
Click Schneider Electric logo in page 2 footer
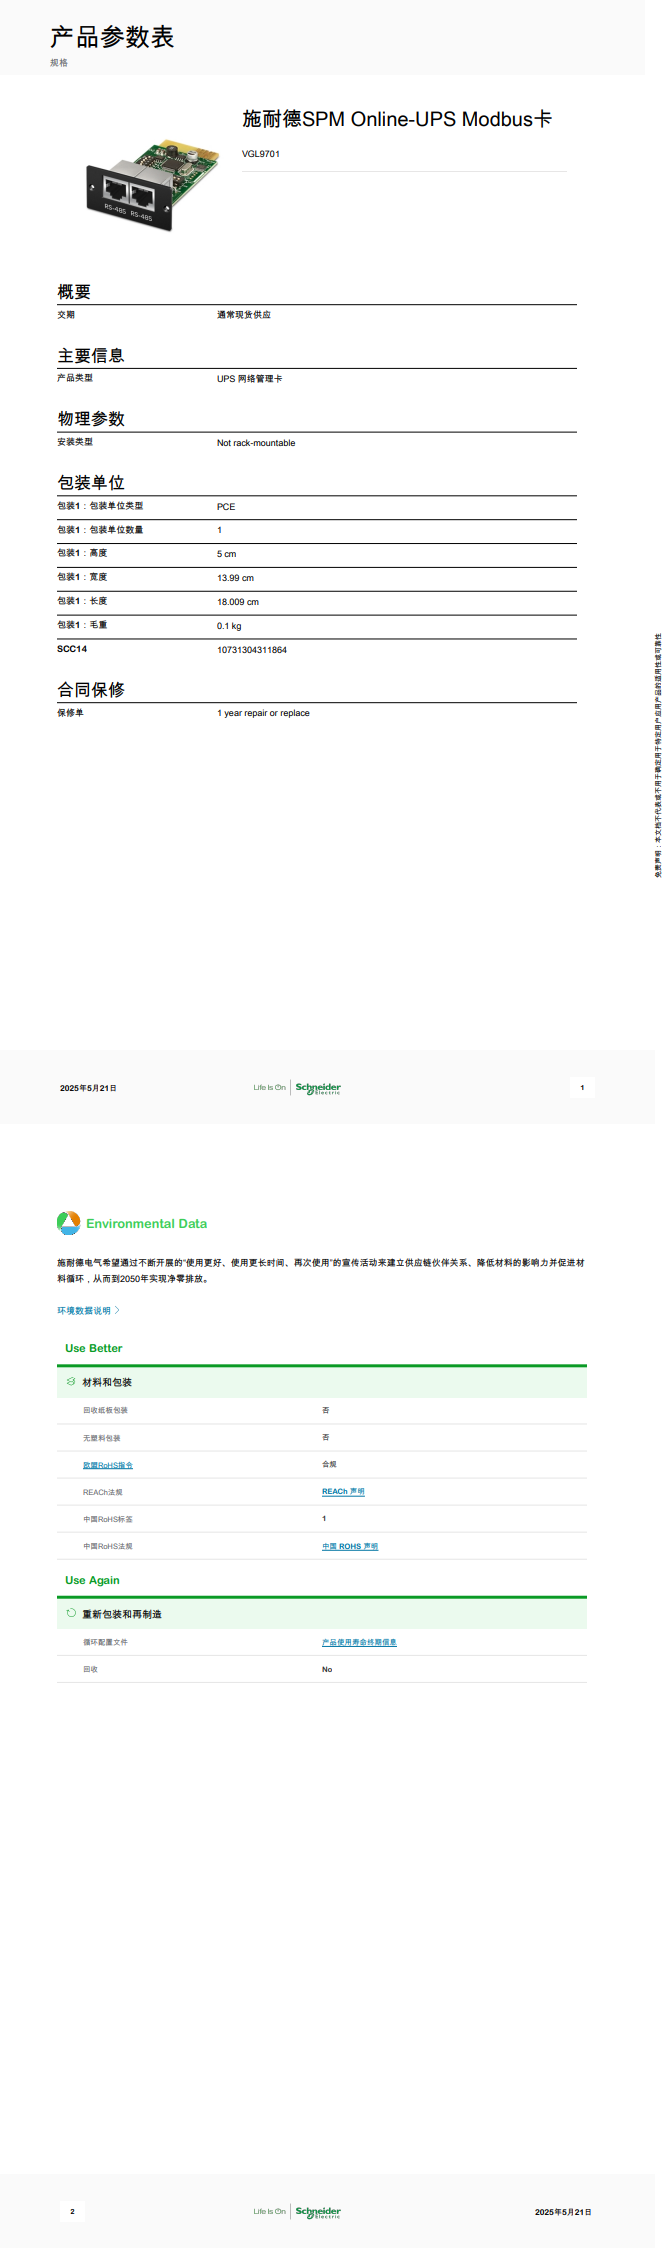pos(318,2212)
